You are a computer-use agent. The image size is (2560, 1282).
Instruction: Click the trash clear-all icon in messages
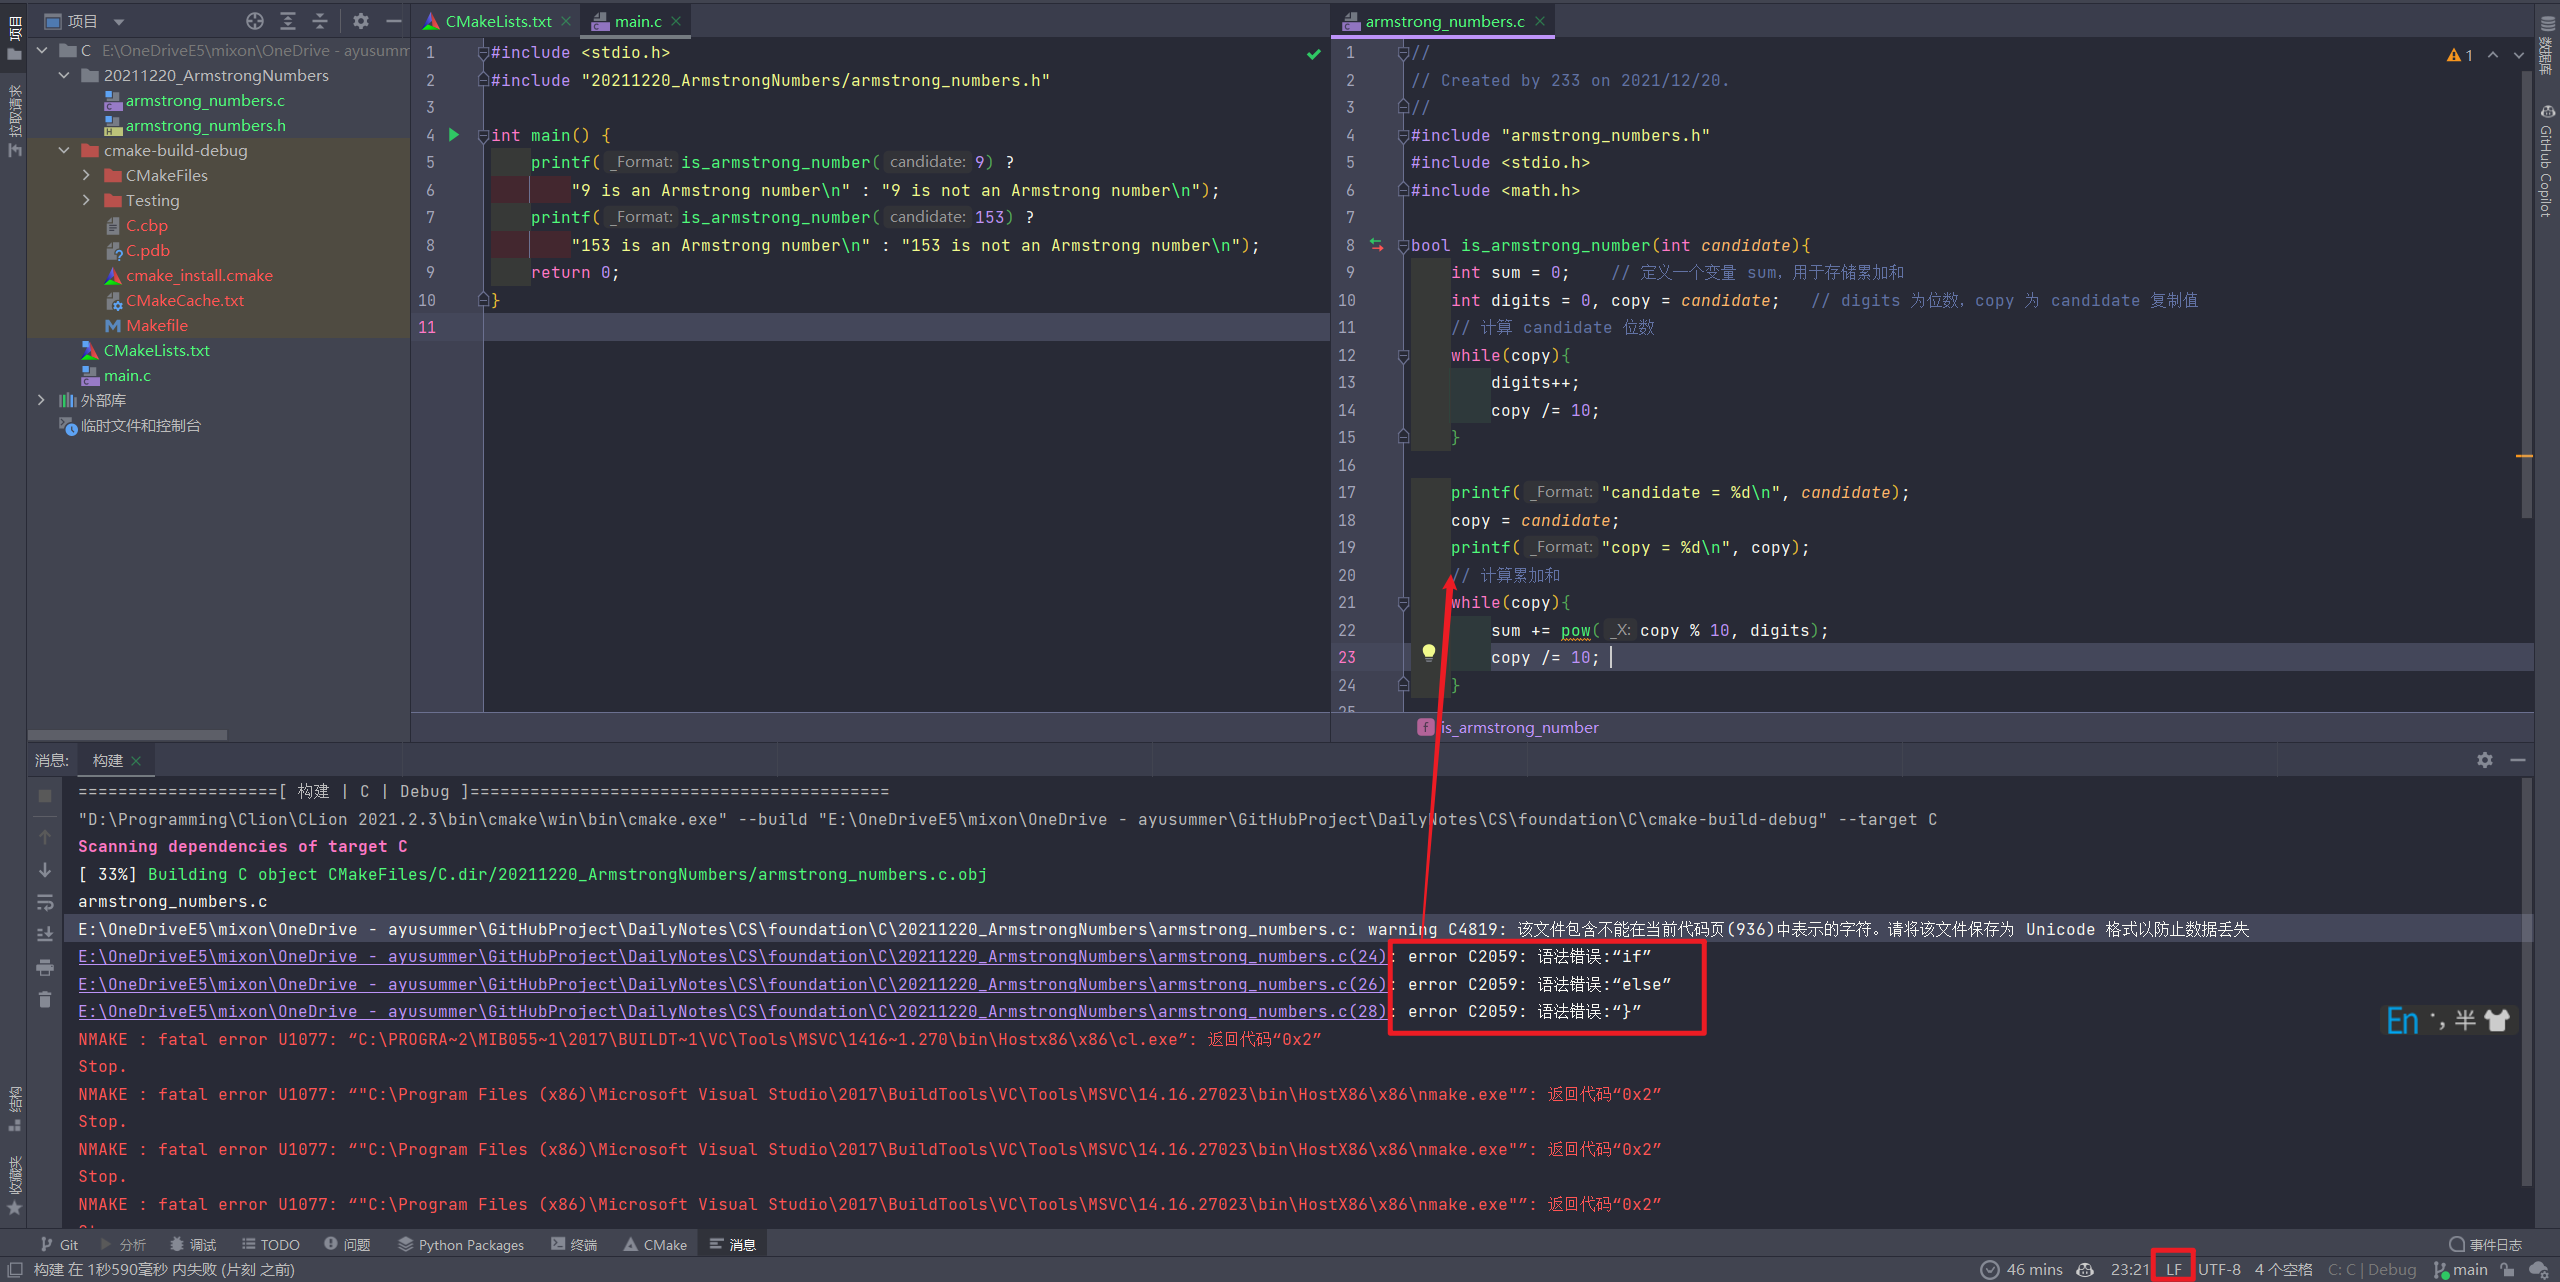click(x=45, y=999)
